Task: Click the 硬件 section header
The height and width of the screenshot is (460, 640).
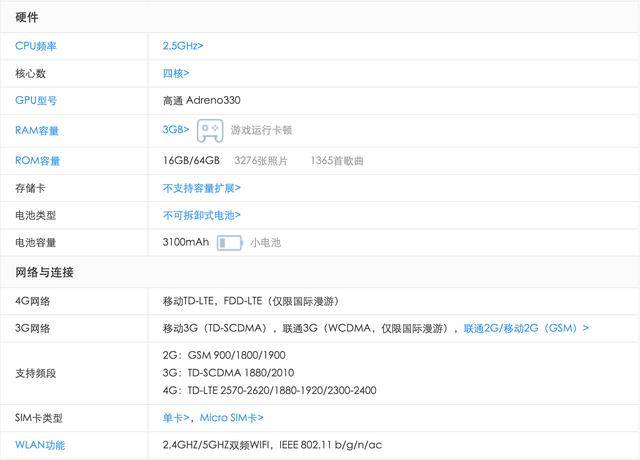Action: tap(28, 18)
